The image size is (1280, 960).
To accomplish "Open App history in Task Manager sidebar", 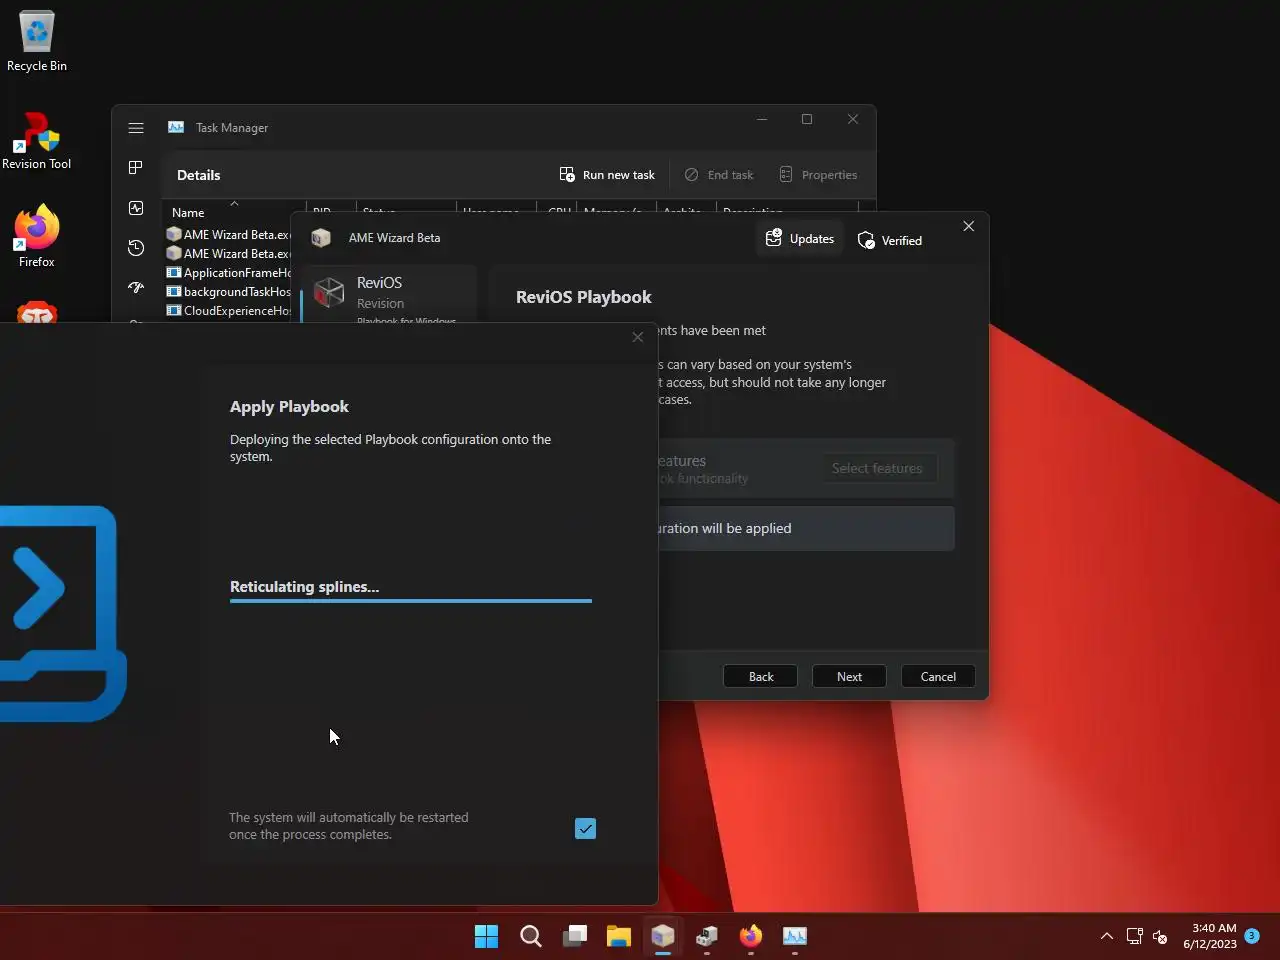I will (136, 248).
